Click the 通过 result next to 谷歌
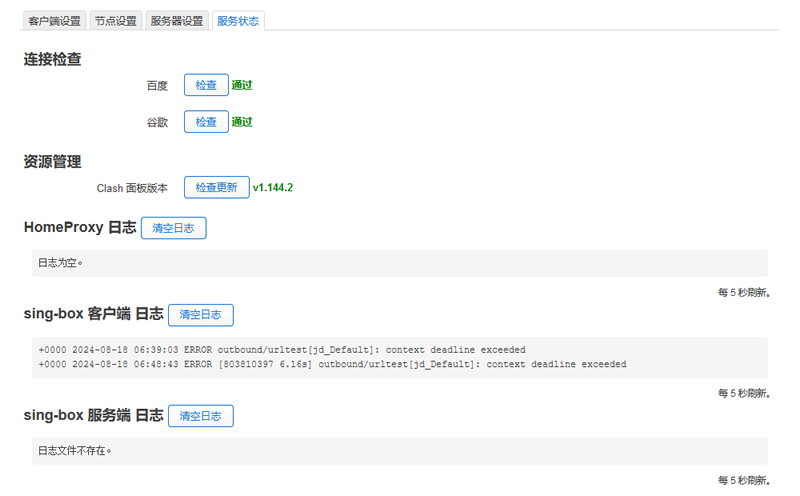The image size is (800, 496). (242, 122)
